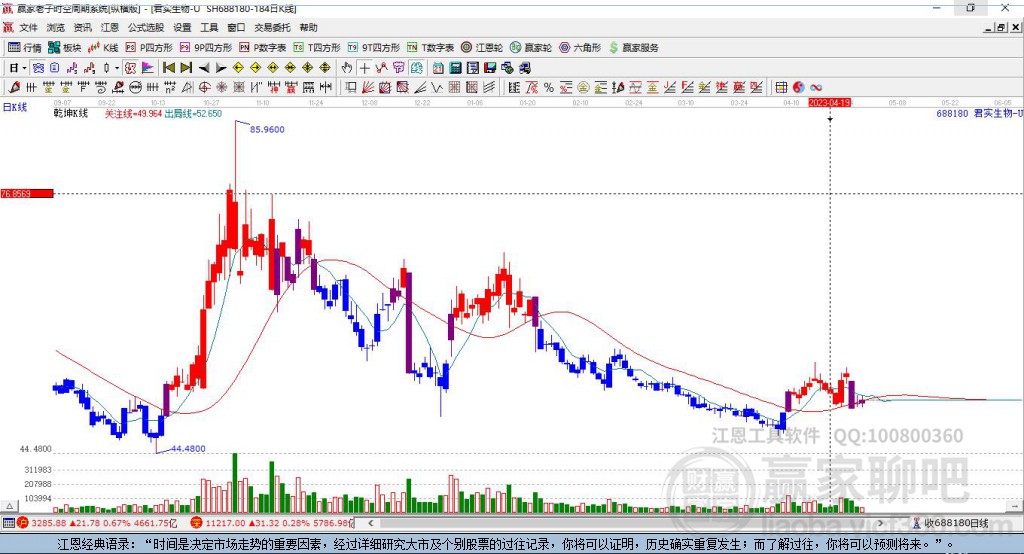
Task: Open the P四方形 square chart
Action: [x=149, y=48]
